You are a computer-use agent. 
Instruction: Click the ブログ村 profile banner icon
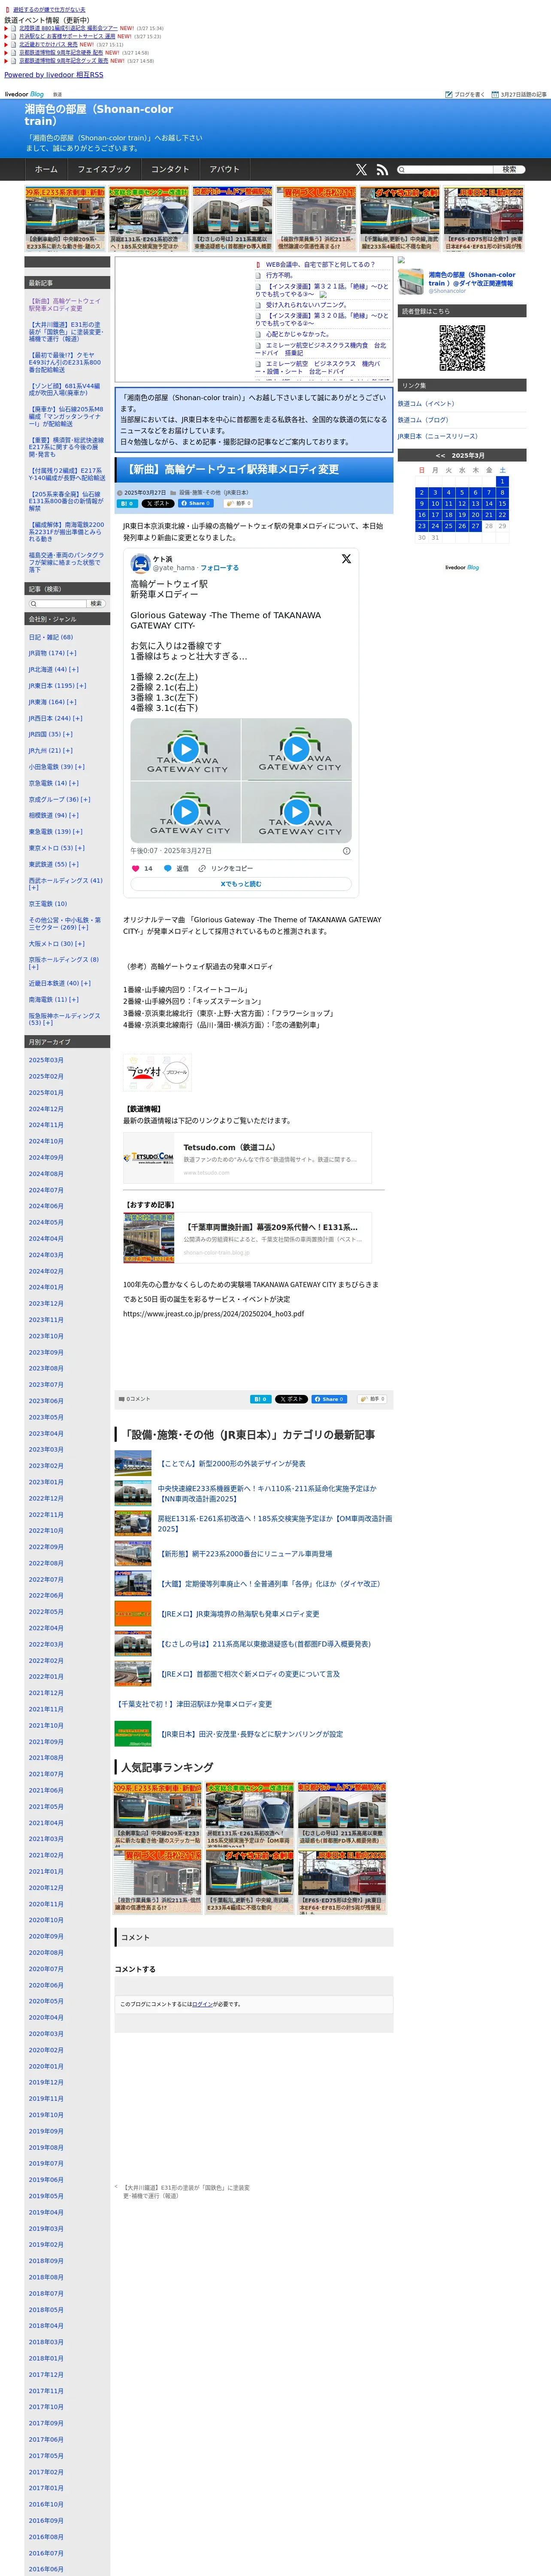(157, 1072)
